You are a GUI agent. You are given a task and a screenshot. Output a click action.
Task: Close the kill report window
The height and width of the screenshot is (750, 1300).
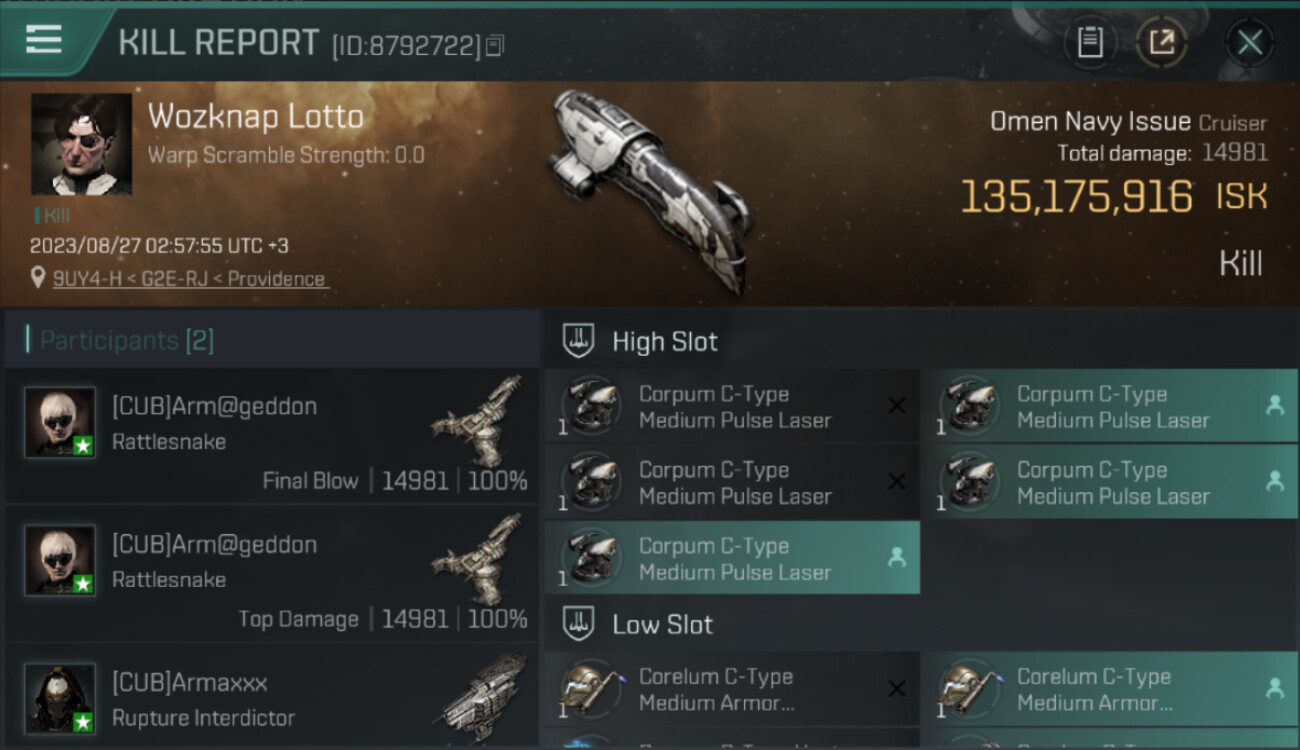[x=1249, y=42]
